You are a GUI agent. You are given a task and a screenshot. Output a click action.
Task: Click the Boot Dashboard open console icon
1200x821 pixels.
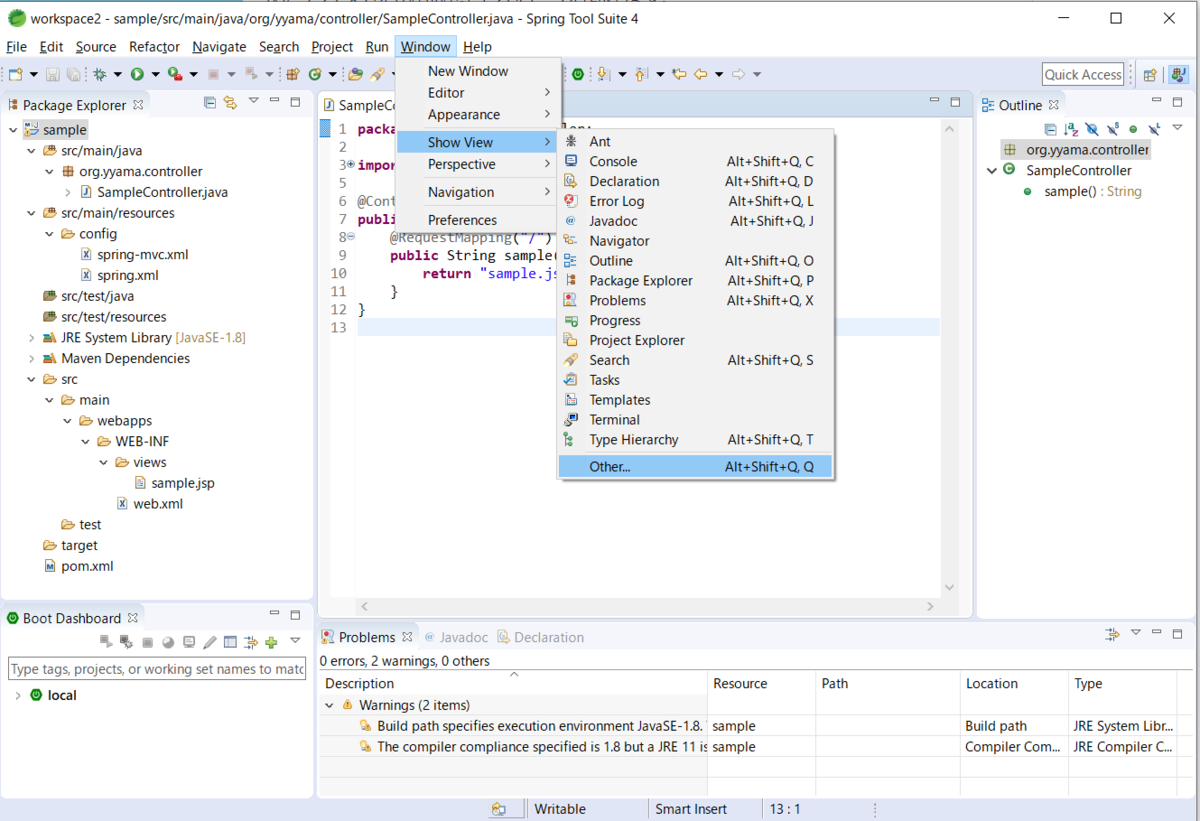(189, 642)
